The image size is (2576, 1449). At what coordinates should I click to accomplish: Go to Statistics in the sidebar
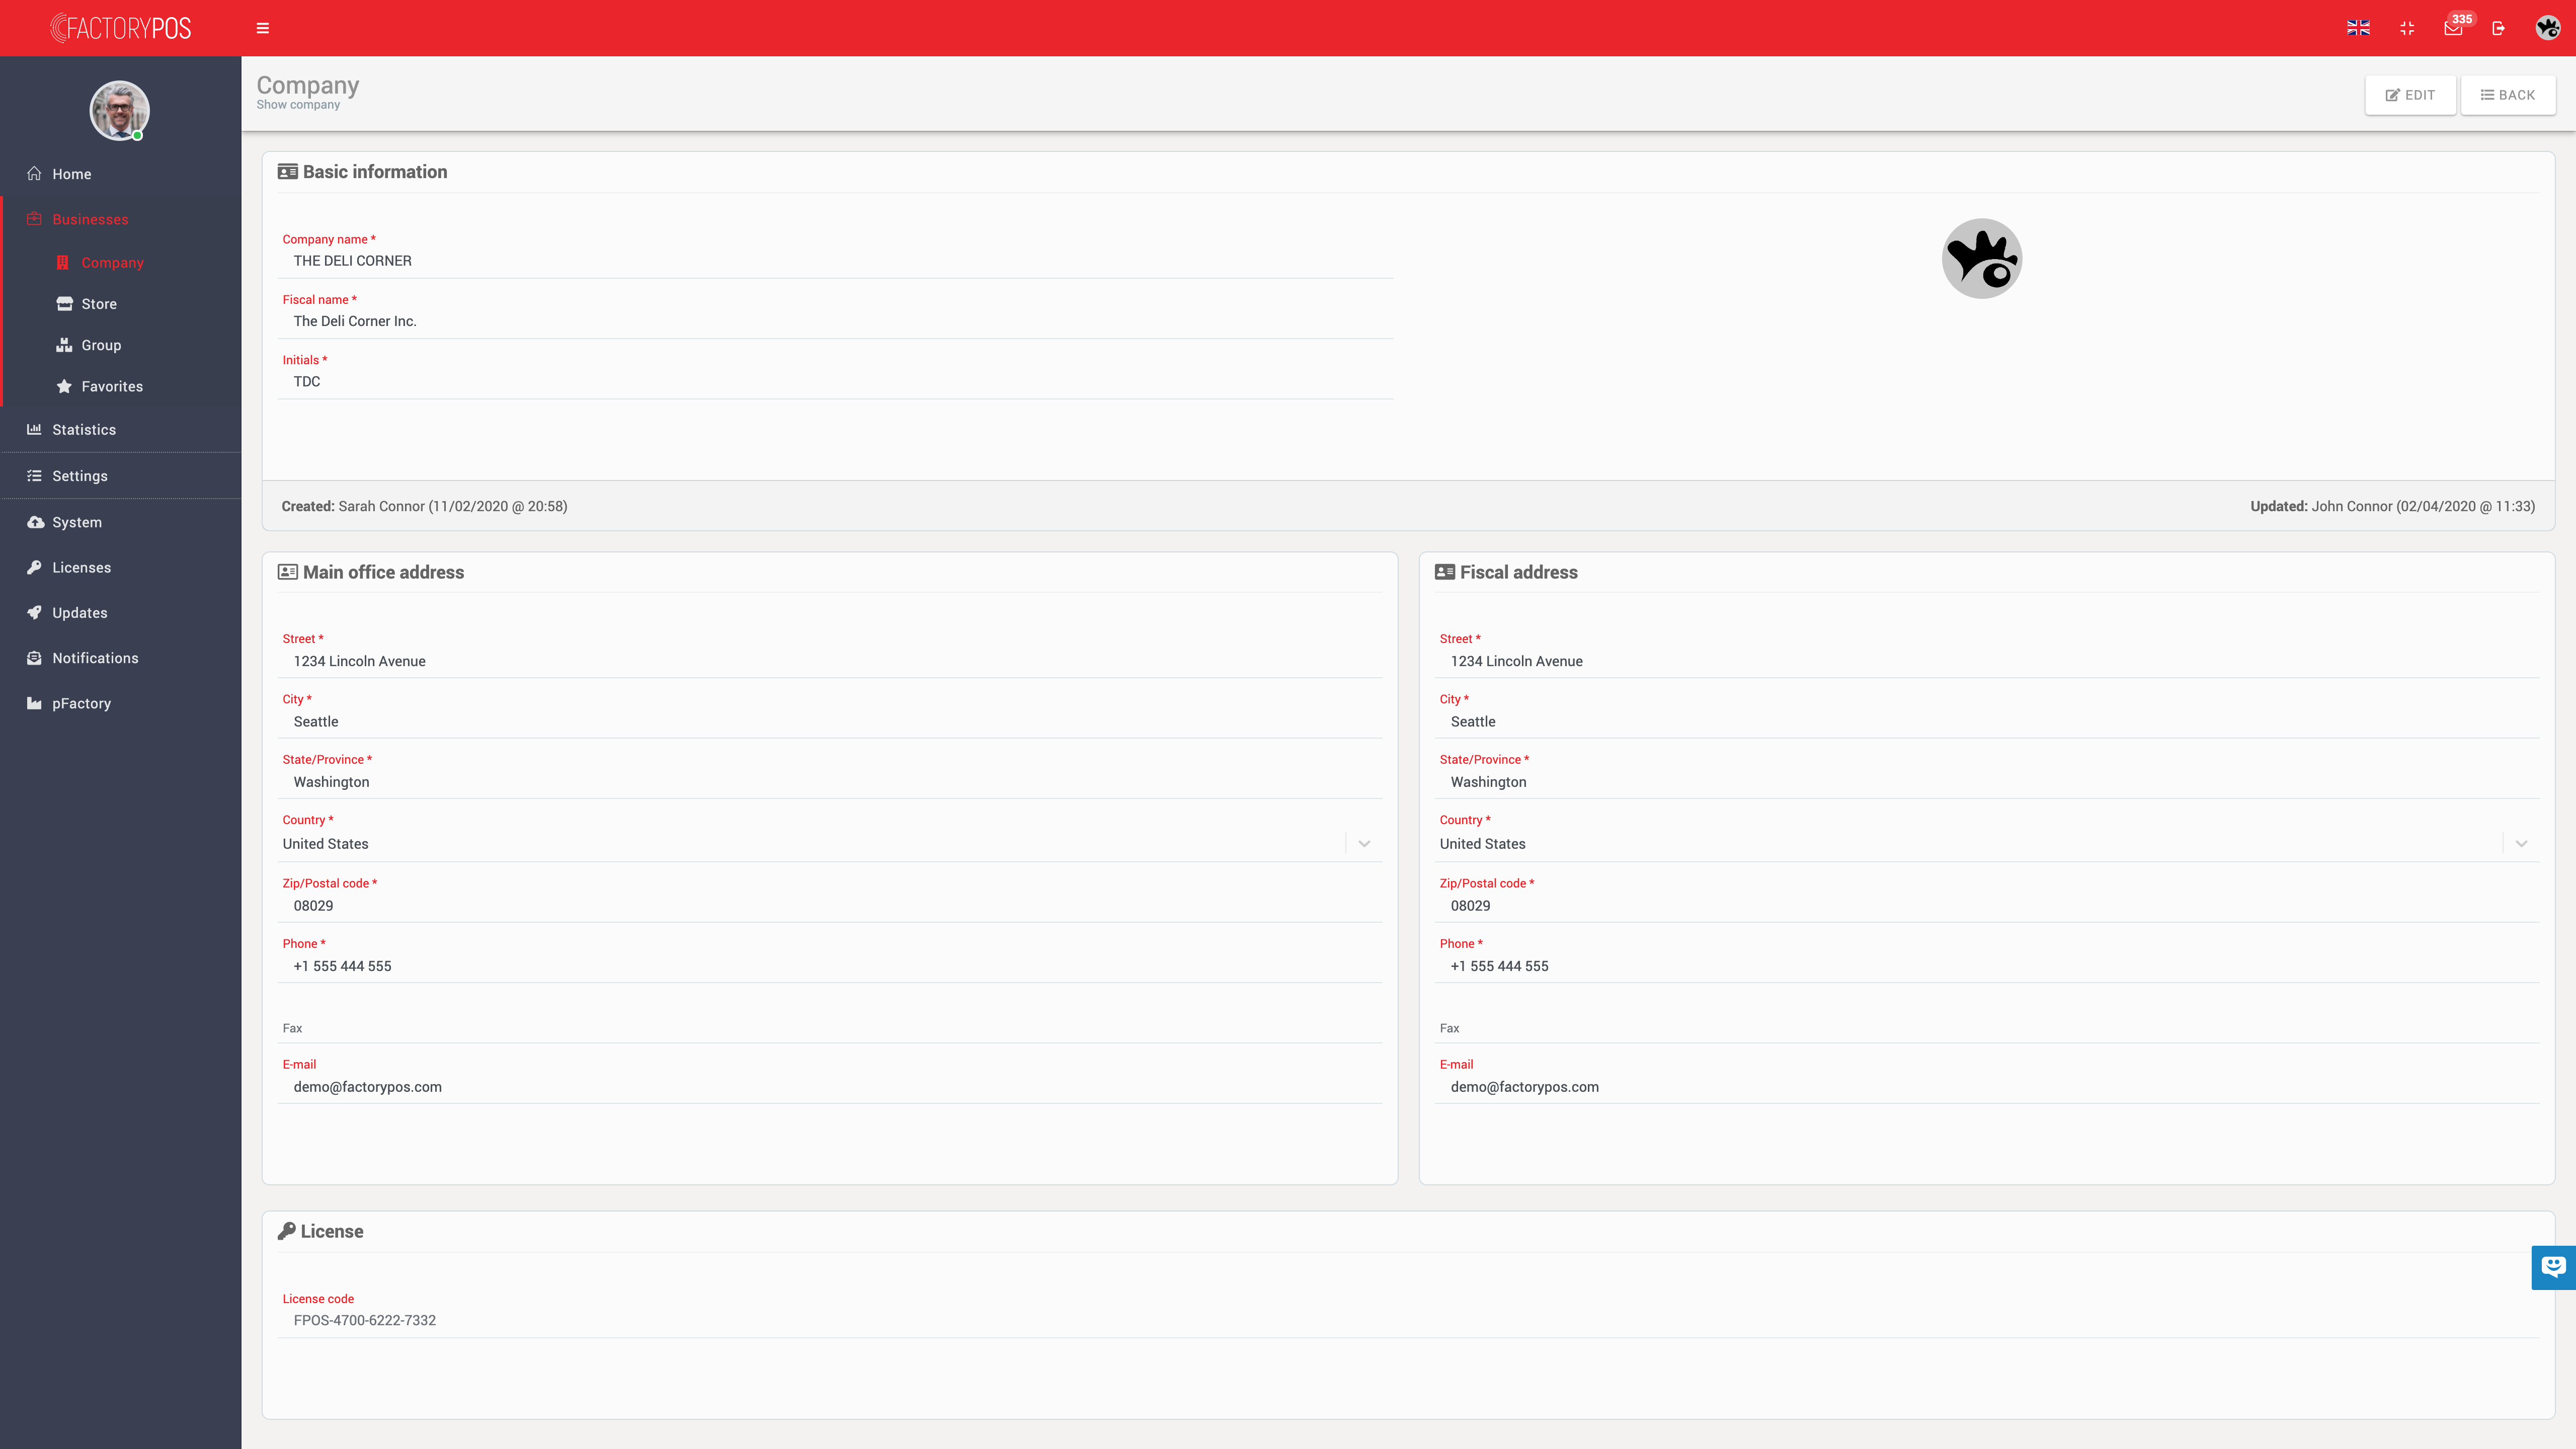[x=84, y=430]
